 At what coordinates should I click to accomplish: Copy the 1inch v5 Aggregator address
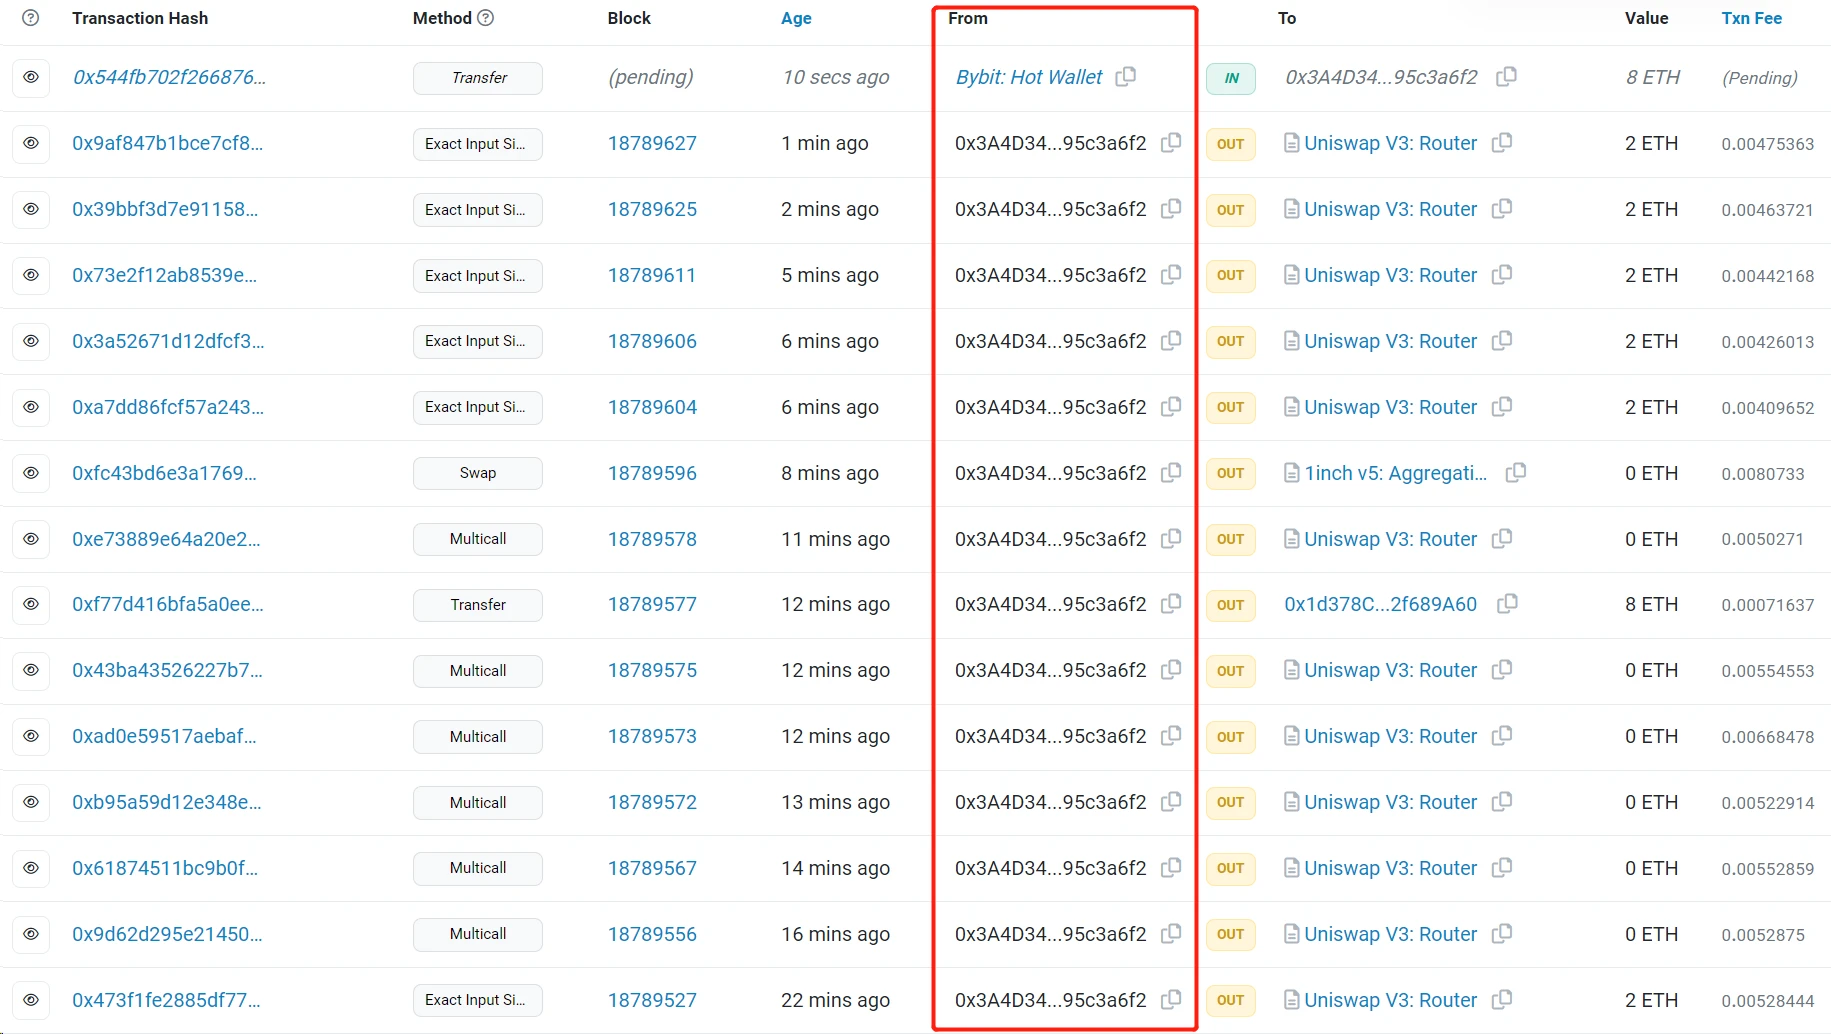point(1515,473)
